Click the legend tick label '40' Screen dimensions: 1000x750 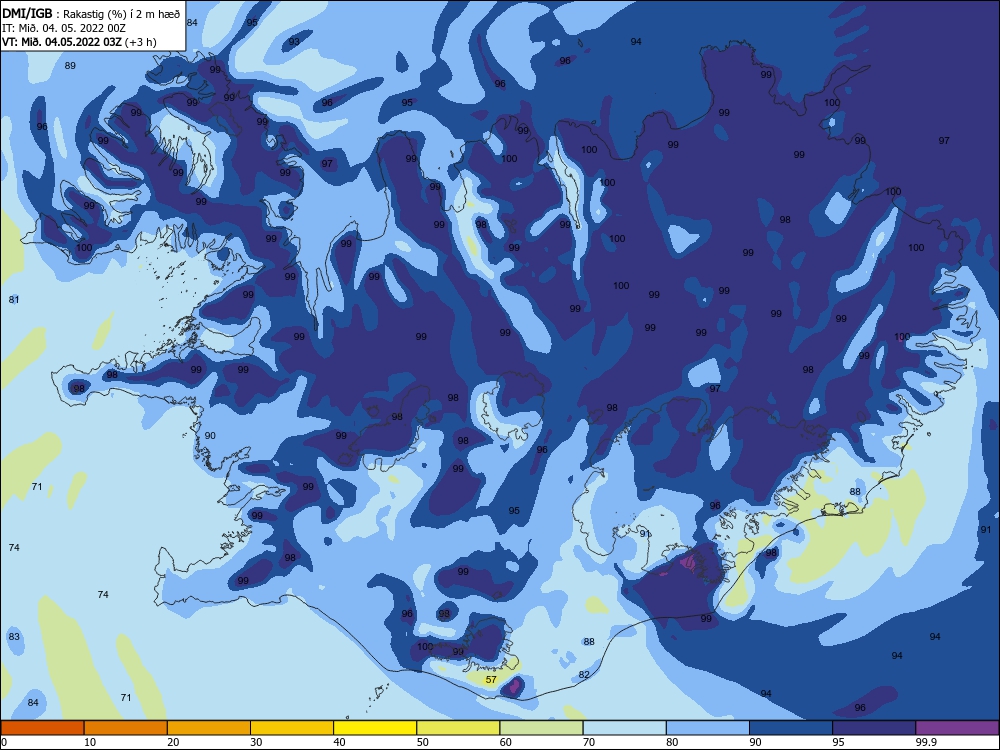click(x=340, y=742)
